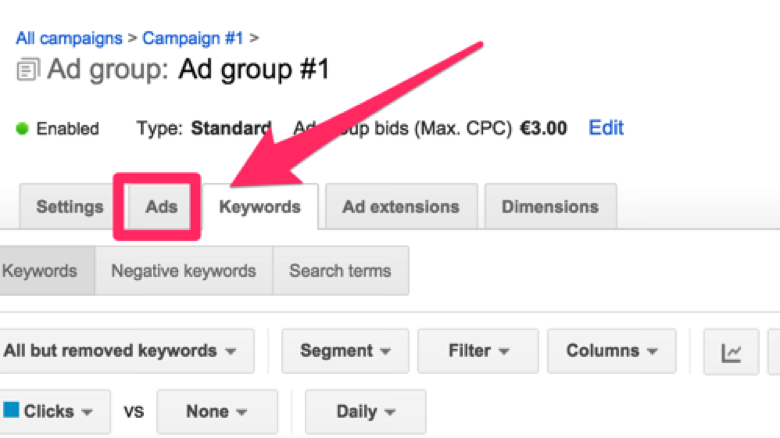Click the ad group document icon

click(x=27, y=71)
